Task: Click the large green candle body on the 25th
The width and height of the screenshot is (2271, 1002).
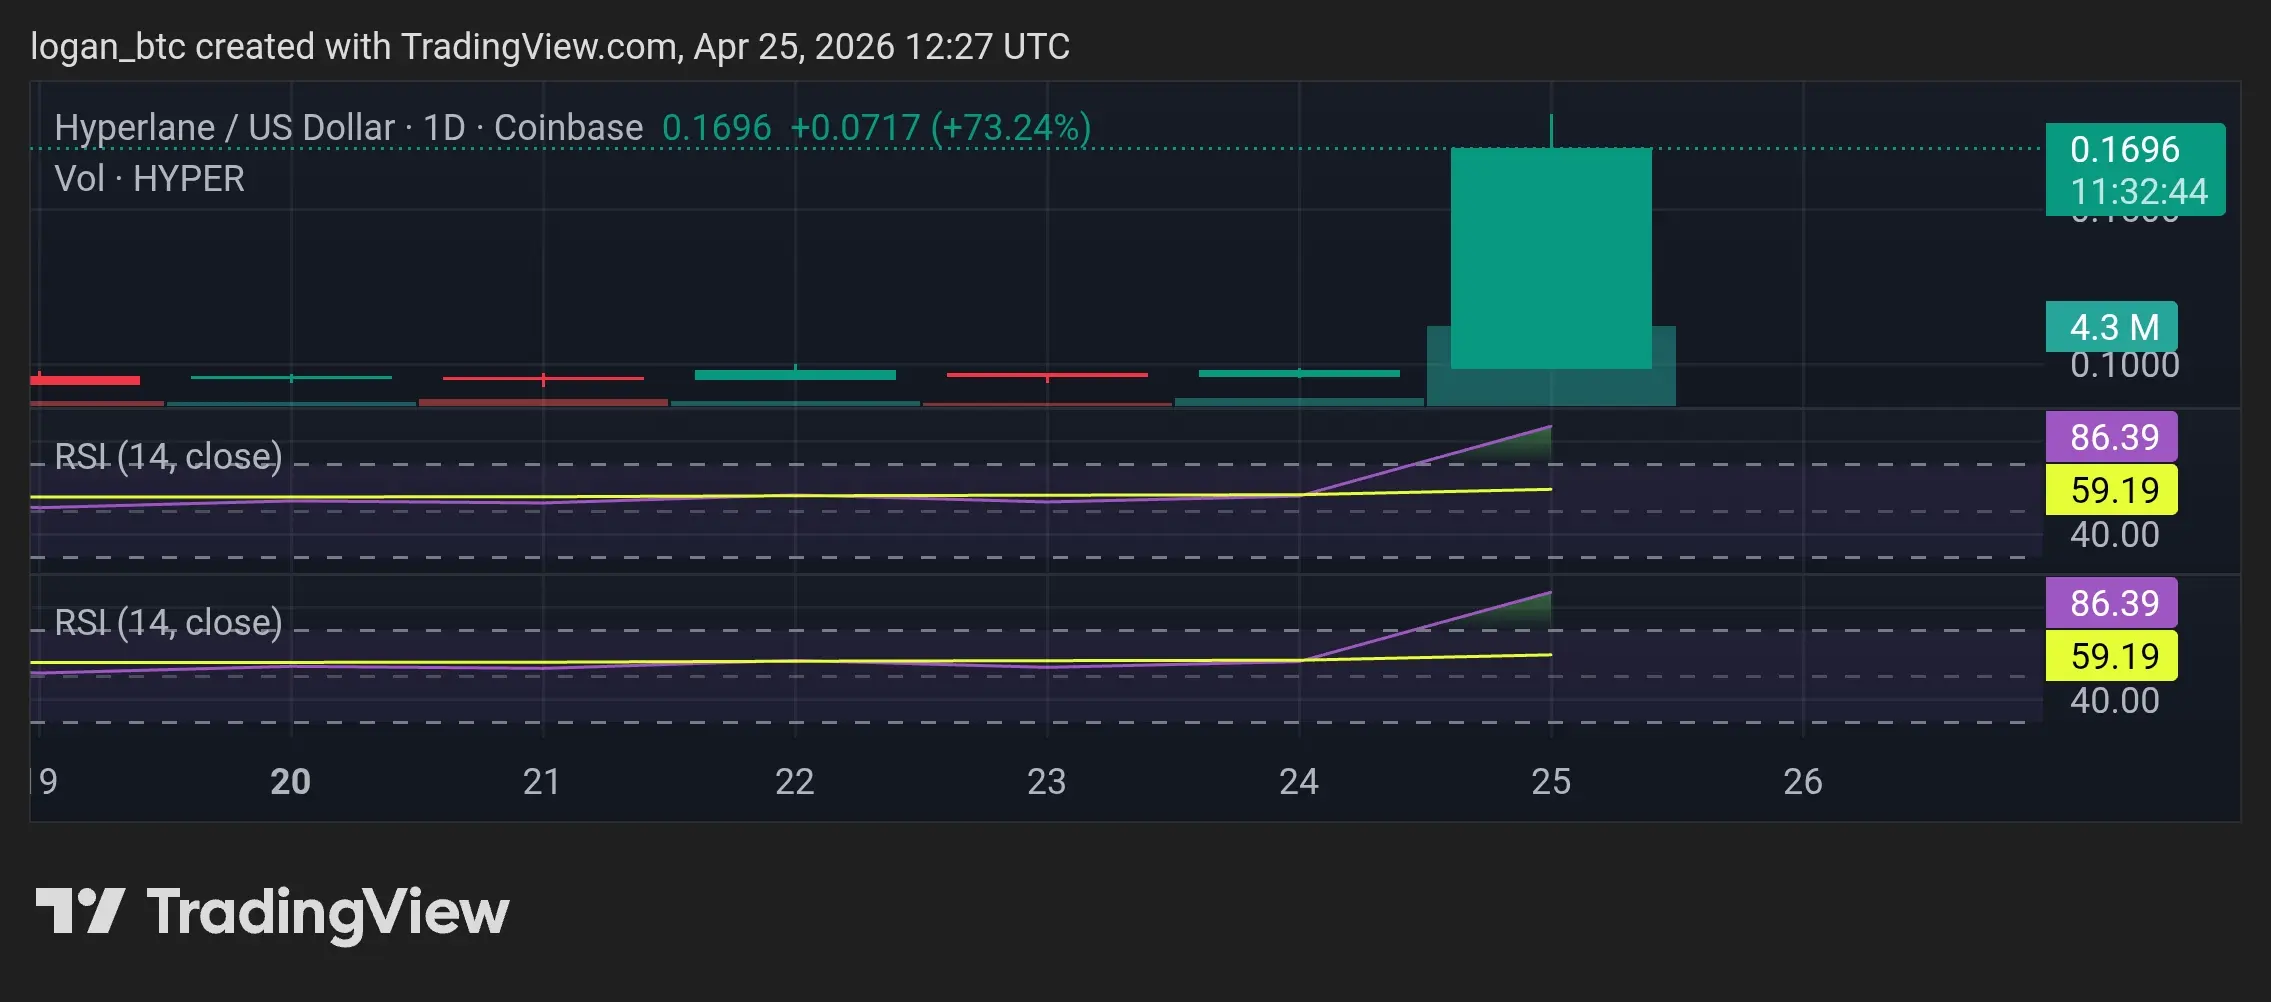Action: (x=1550, y=258)
